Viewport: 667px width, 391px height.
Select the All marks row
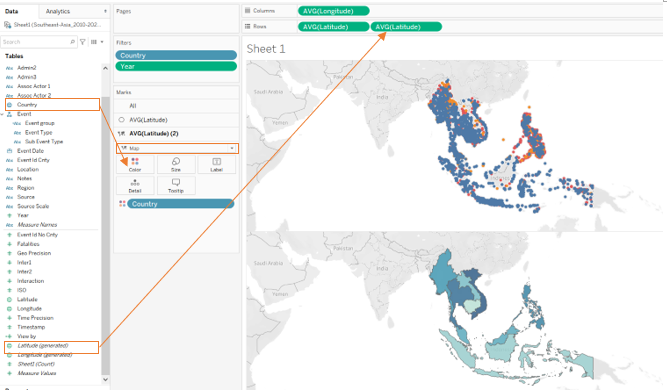[x=176, y=106]
